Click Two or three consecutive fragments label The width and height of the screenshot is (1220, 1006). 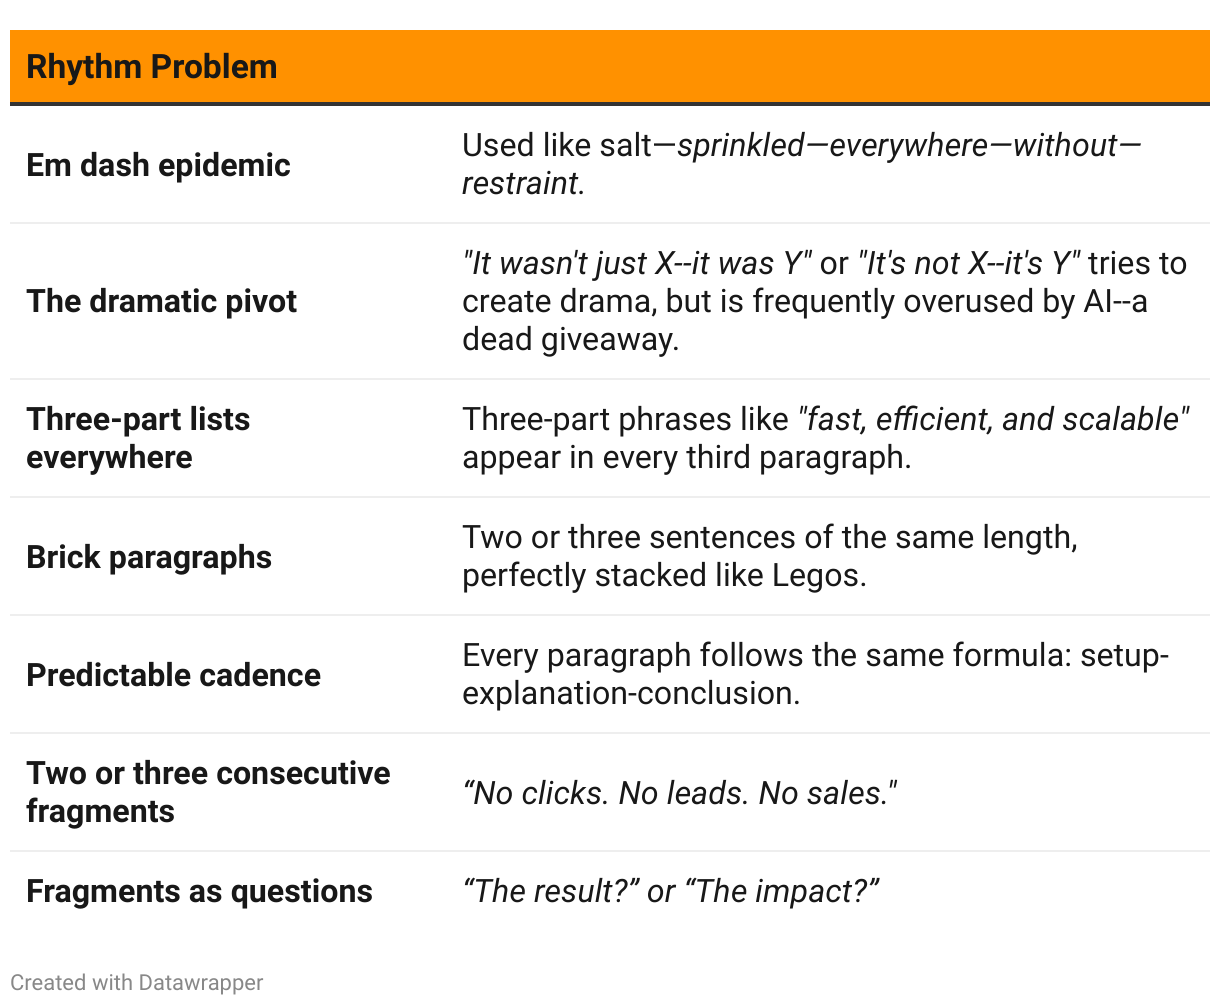[x=208, y=792]
